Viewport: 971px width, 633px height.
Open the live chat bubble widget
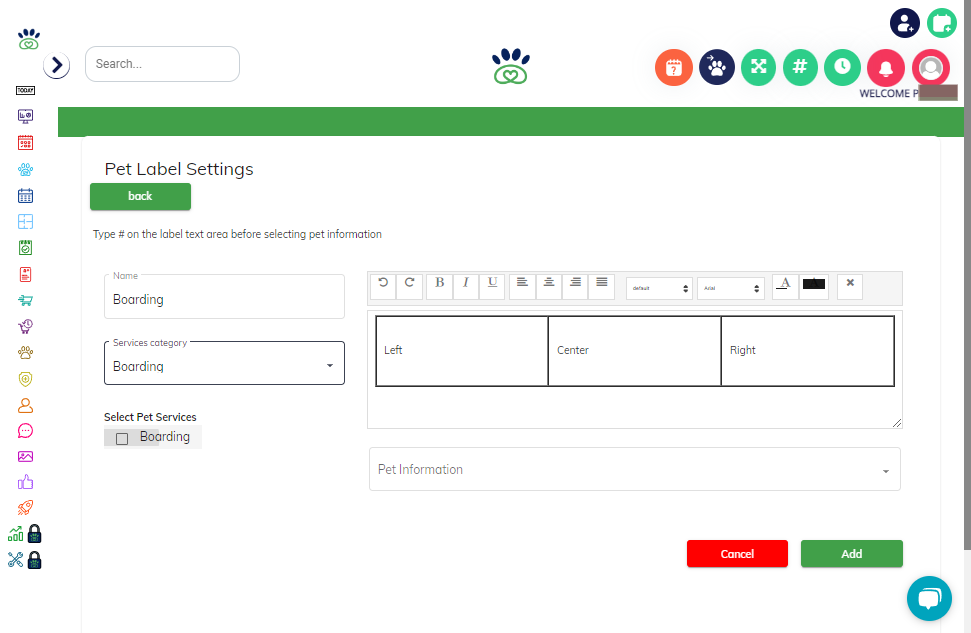930,598
